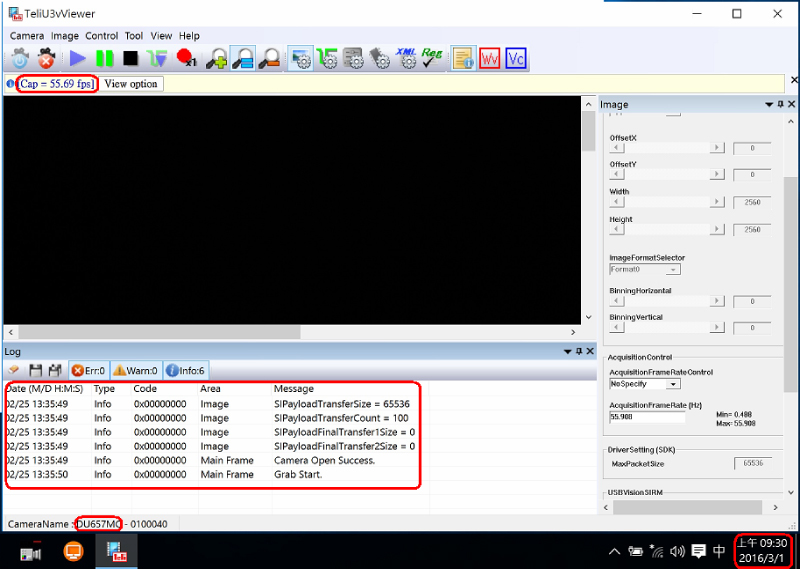This screenshot has height=569, width=800.
Task: Click the AcquisitionFrameRate input field
Action: click(647, 418)
